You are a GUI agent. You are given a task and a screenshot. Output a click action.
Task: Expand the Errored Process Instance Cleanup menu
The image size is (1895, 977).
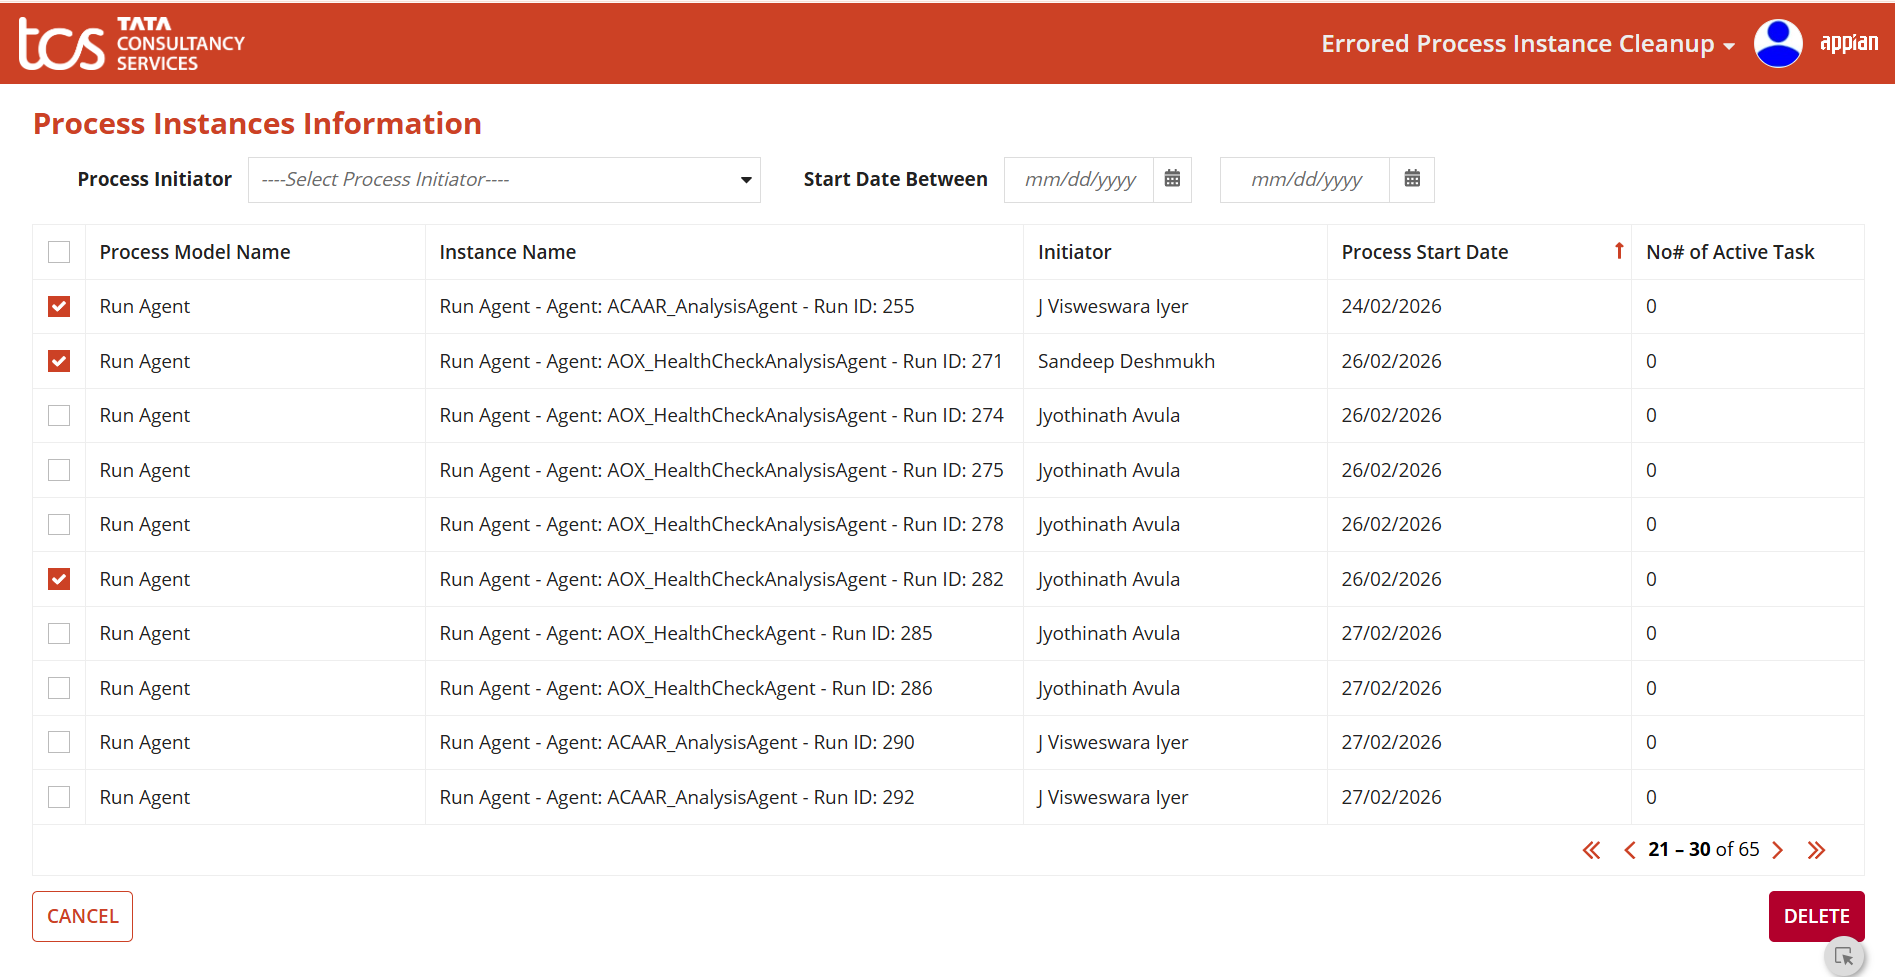click(1527, 44)
